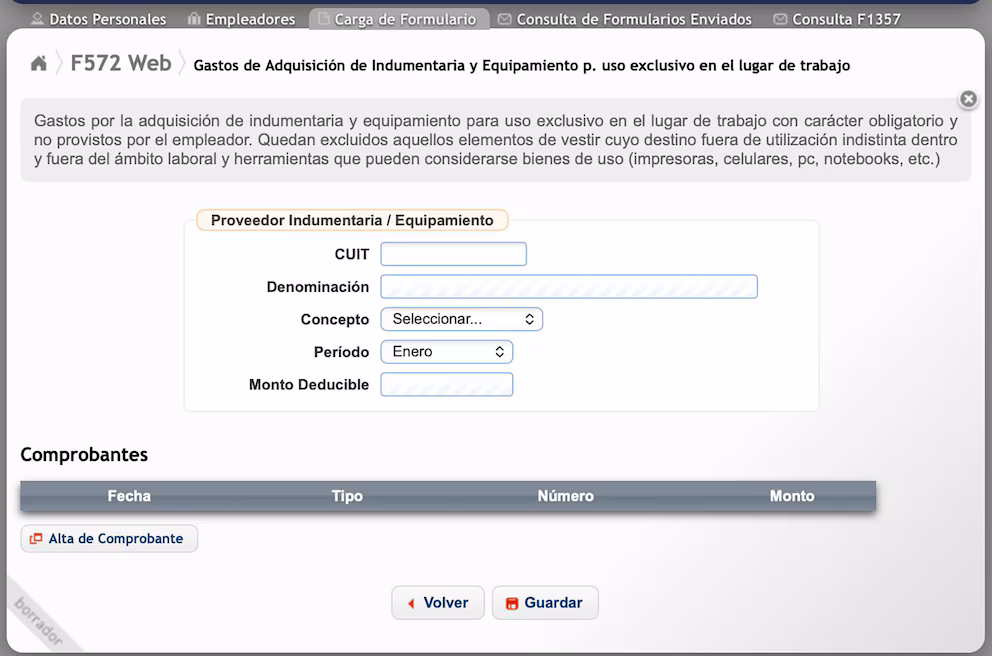The width and height of the screenshot is (992, 656).
Task: Go to the home icon in breadcrumb
Action: click(39, 63)
